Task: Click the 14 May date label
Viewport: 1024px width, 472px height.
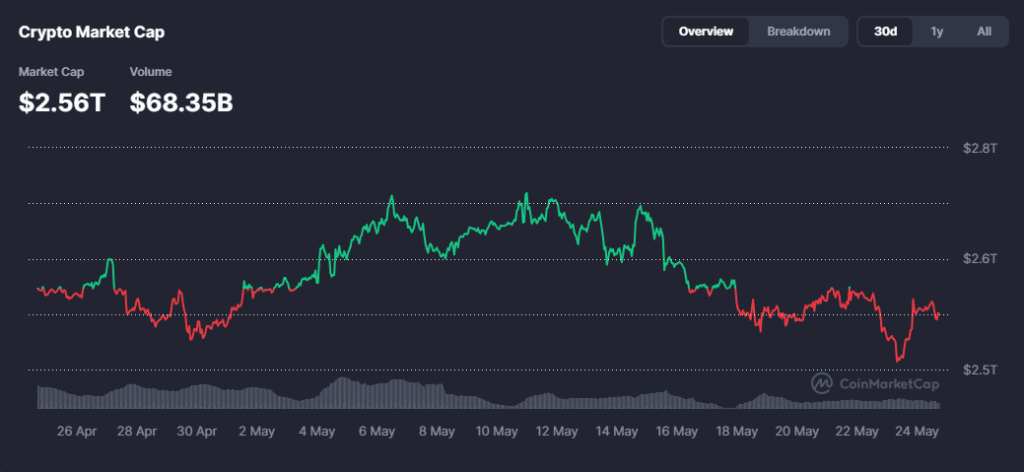Action: click(617, 432)
